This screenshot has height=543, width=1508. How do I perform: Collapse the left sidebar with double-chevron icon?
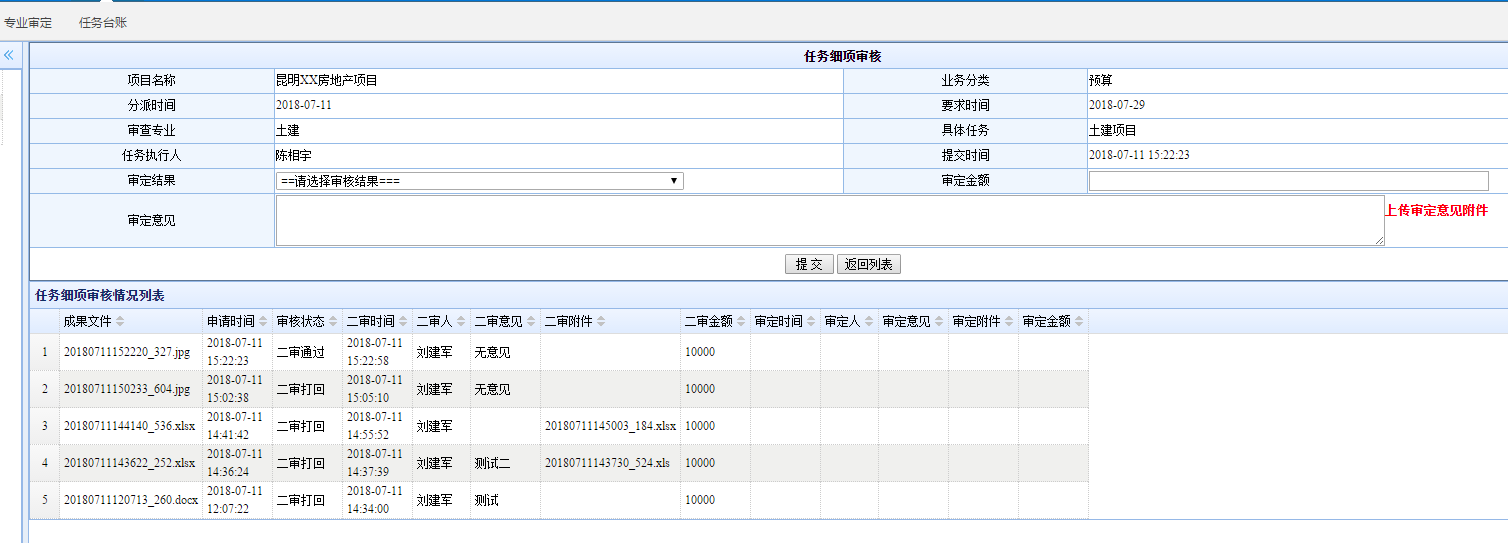(8, 55)
